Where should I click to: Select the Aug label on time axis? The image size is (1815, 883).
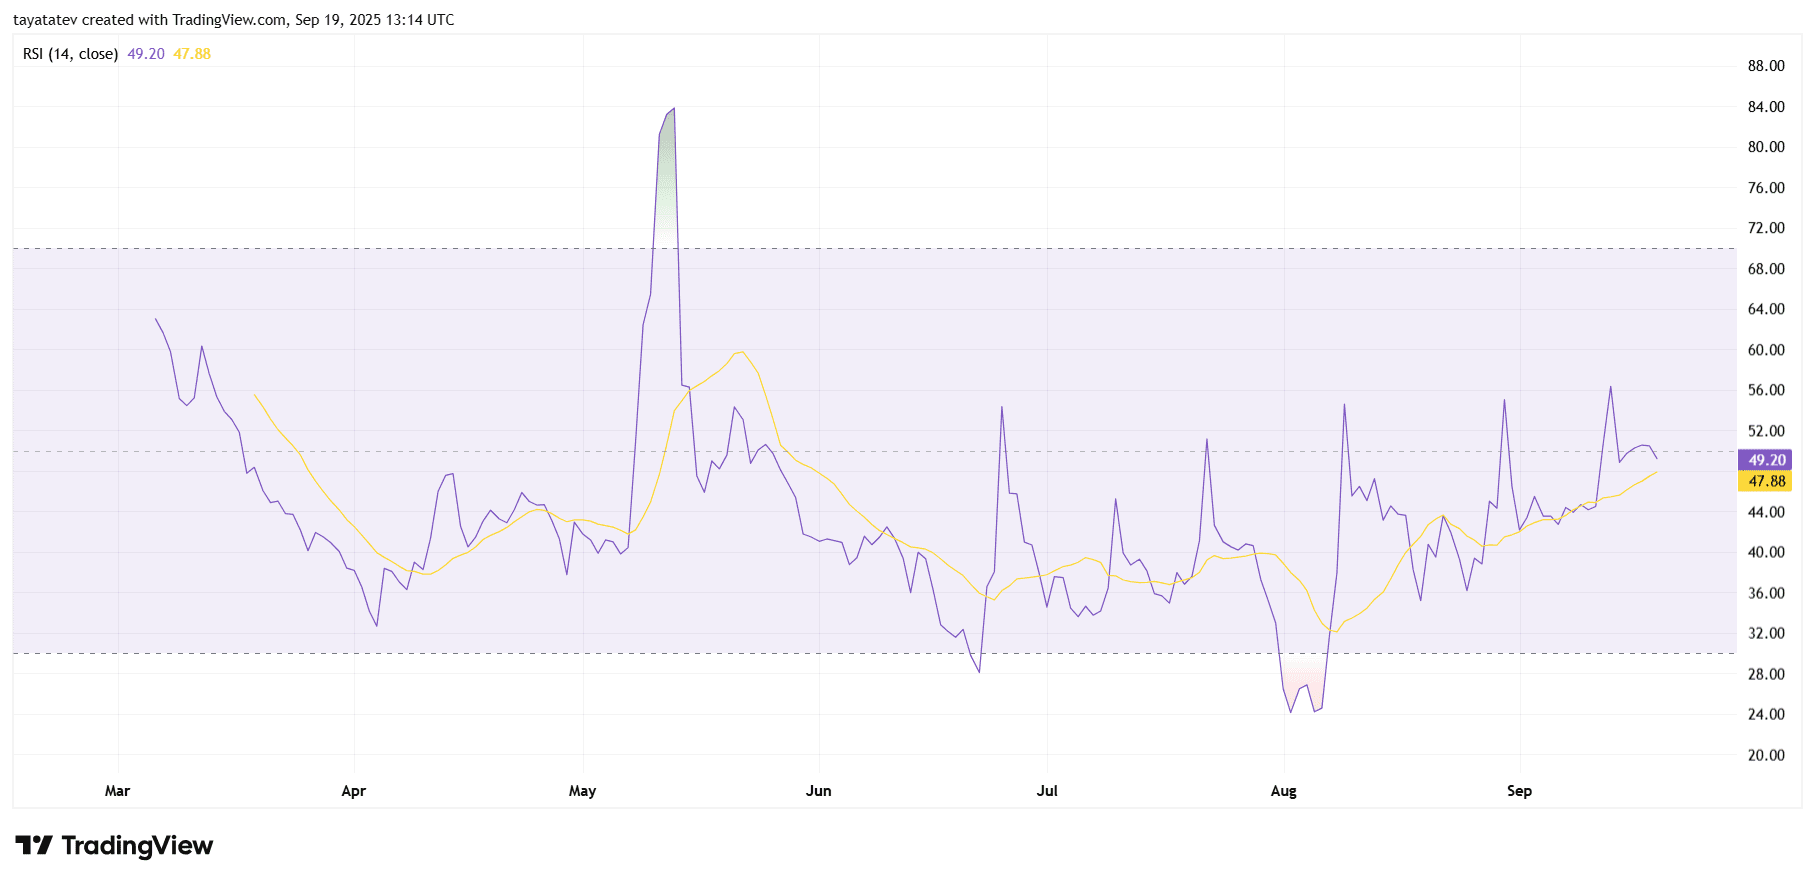point(1283,791)
